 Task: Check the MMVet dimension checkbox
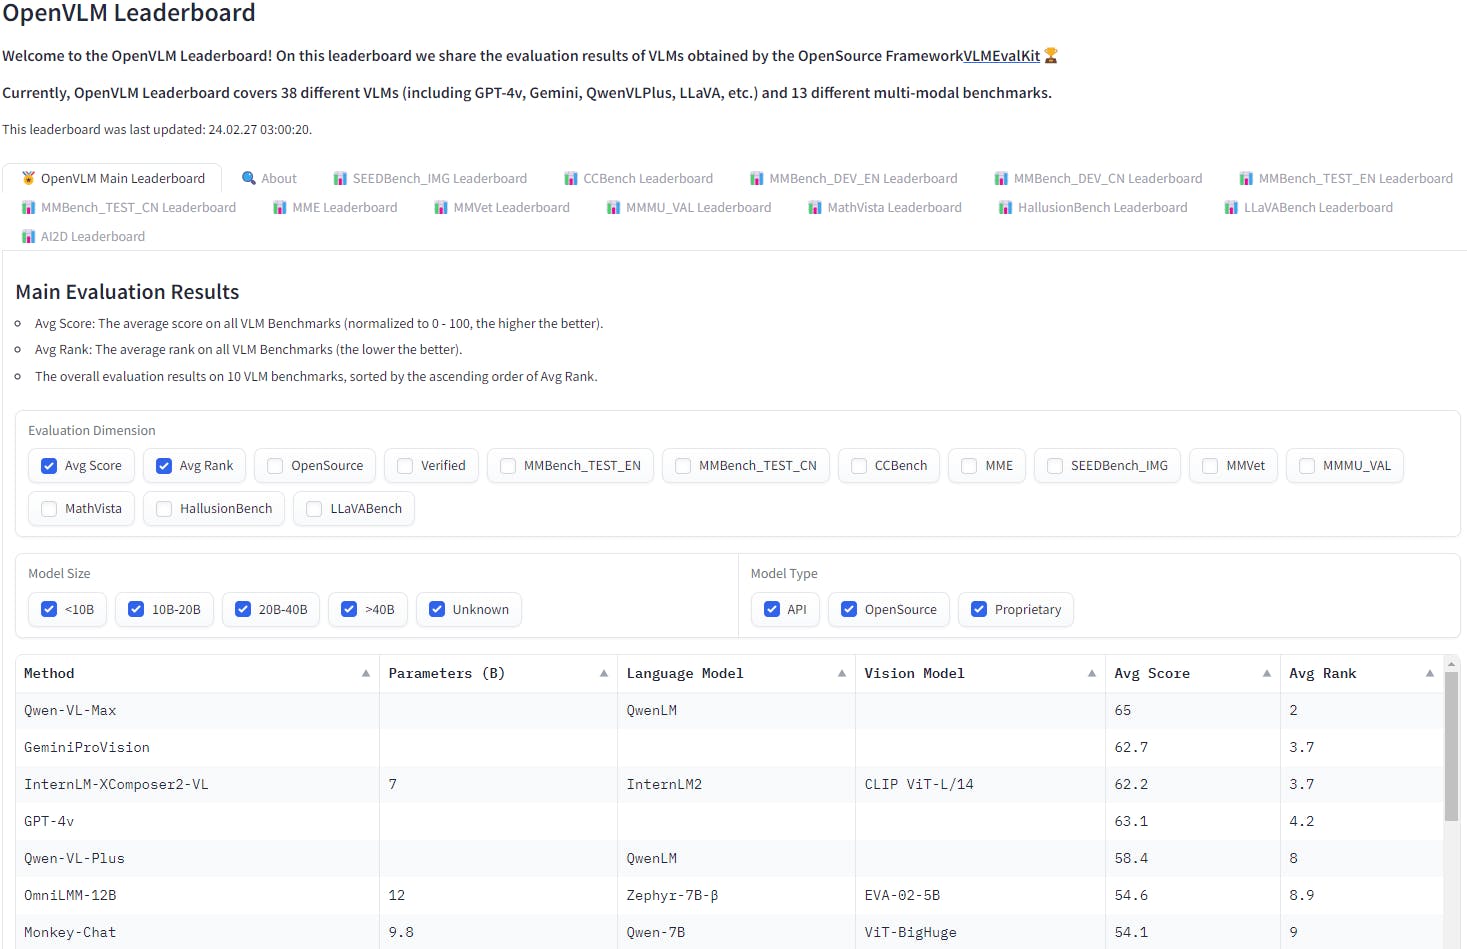point(1210,466)
